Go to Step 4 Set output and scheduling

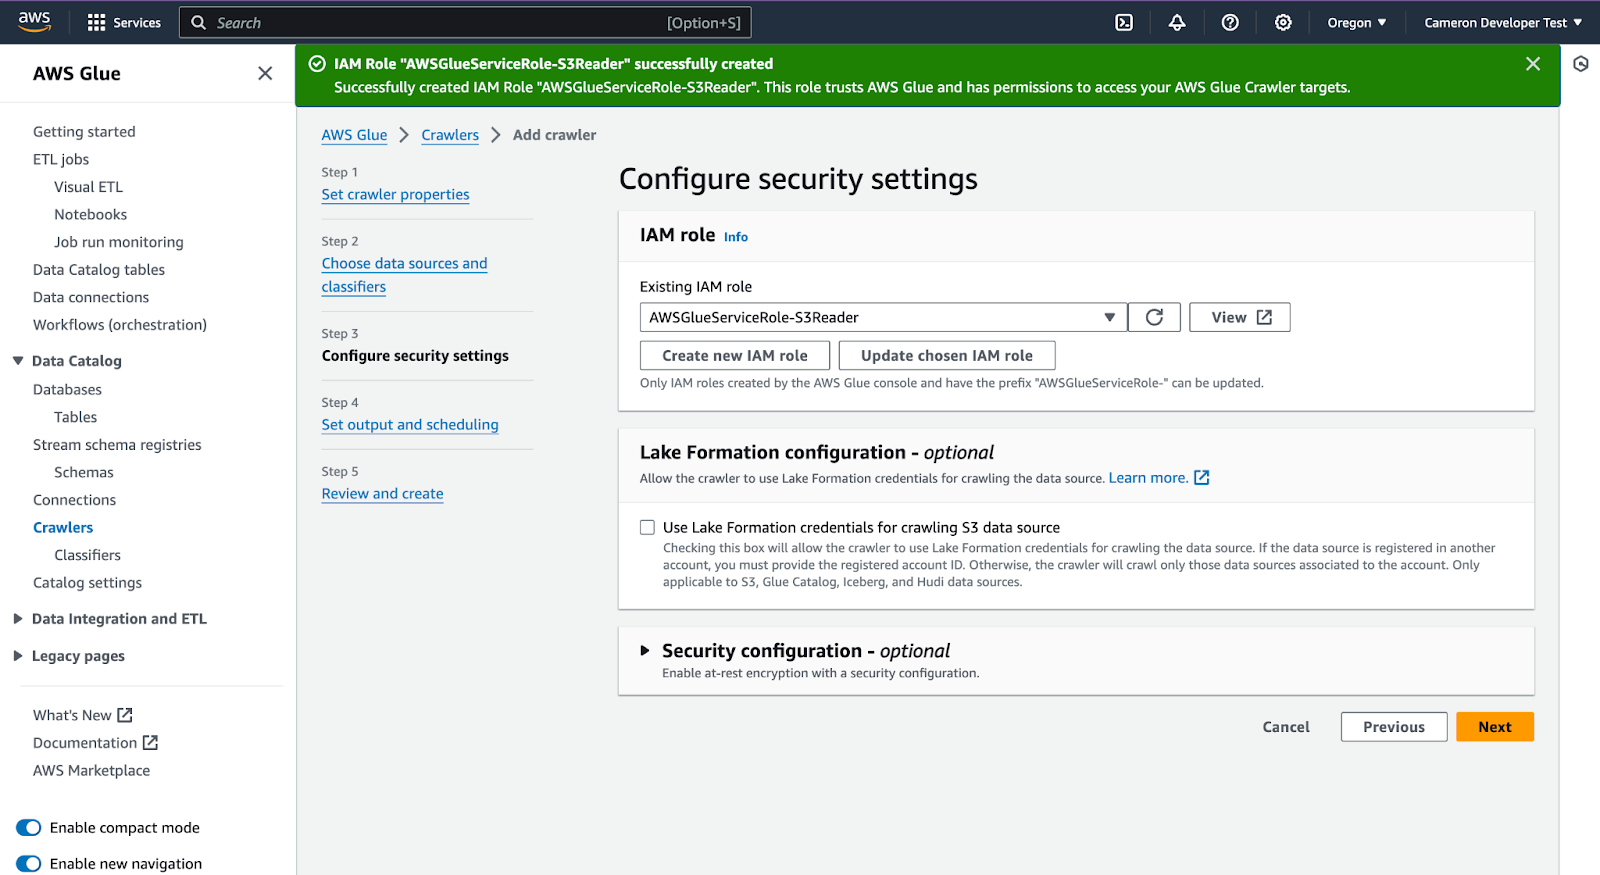(x=410, y=424)
